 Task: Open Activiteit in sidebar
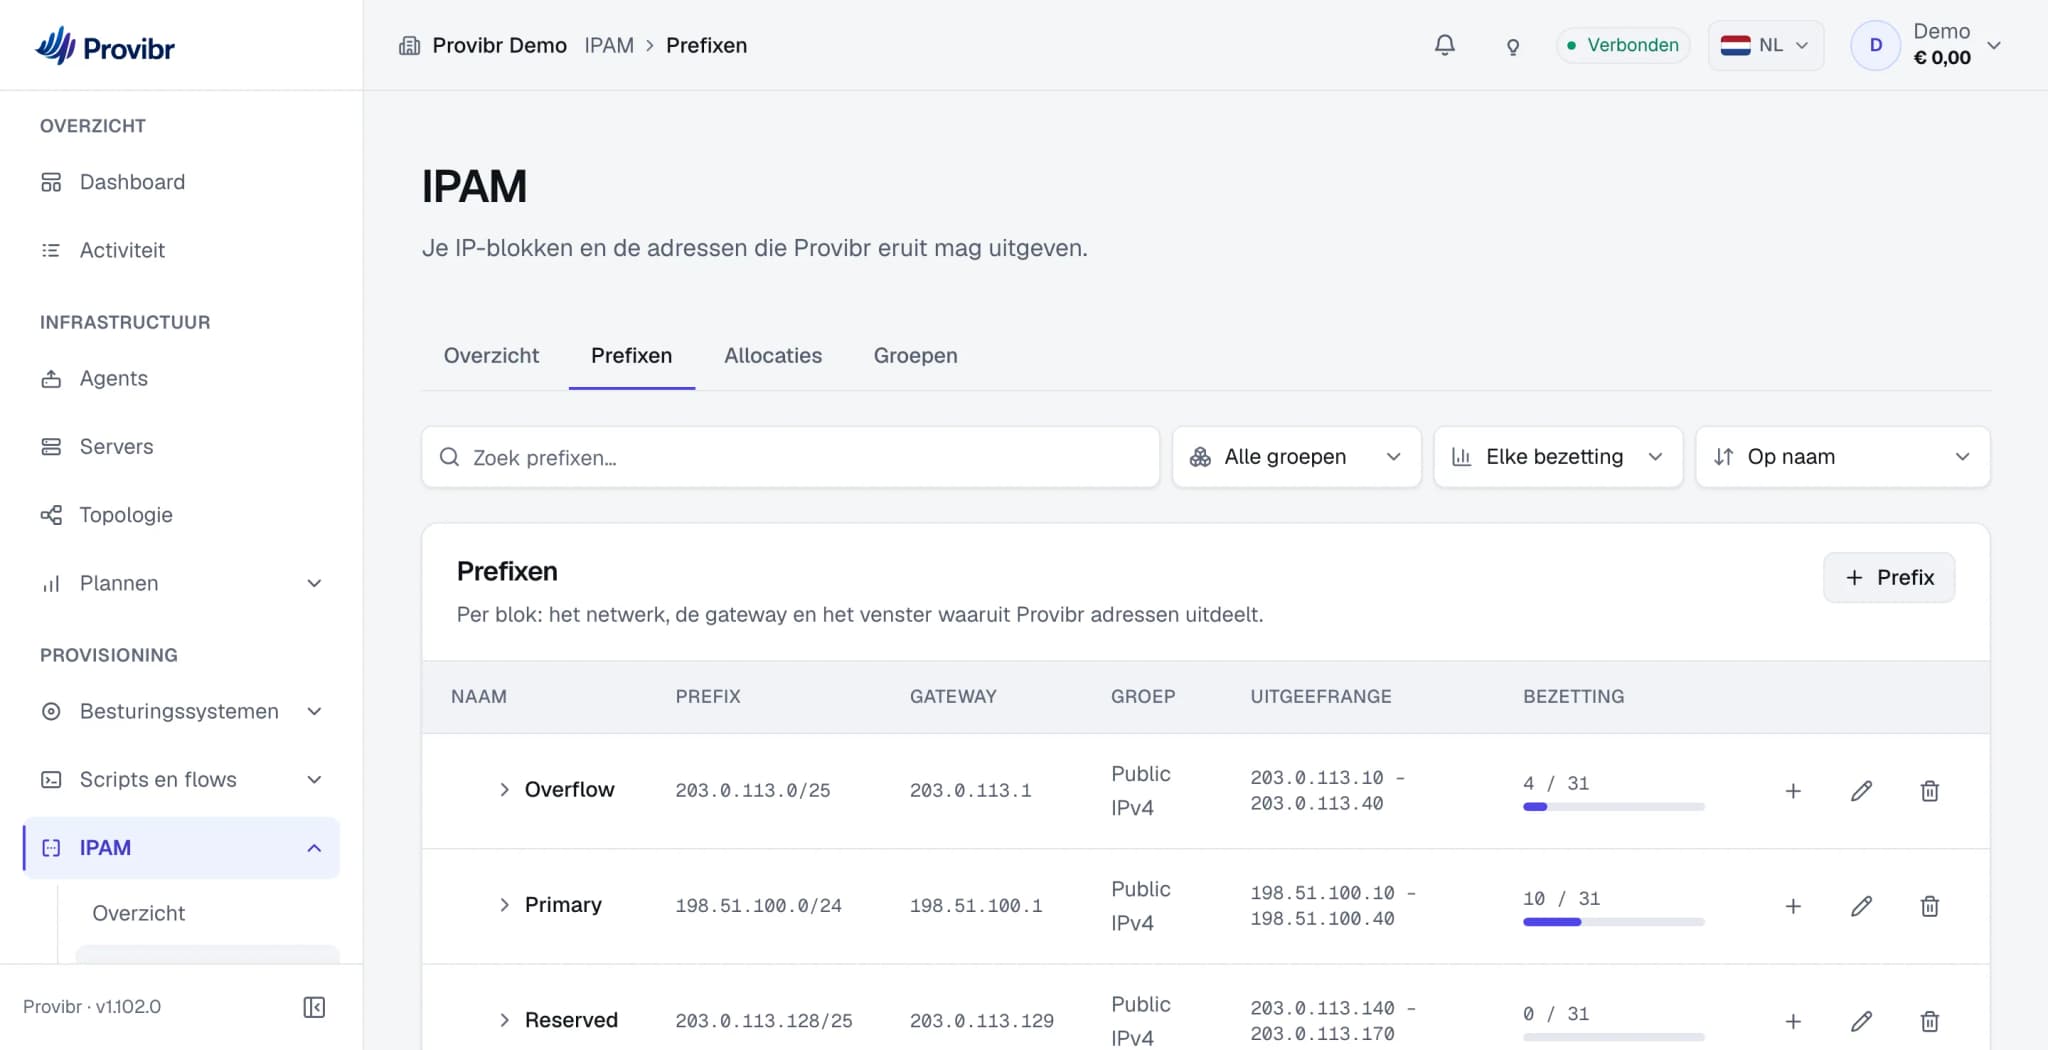(x=181, y=250)
